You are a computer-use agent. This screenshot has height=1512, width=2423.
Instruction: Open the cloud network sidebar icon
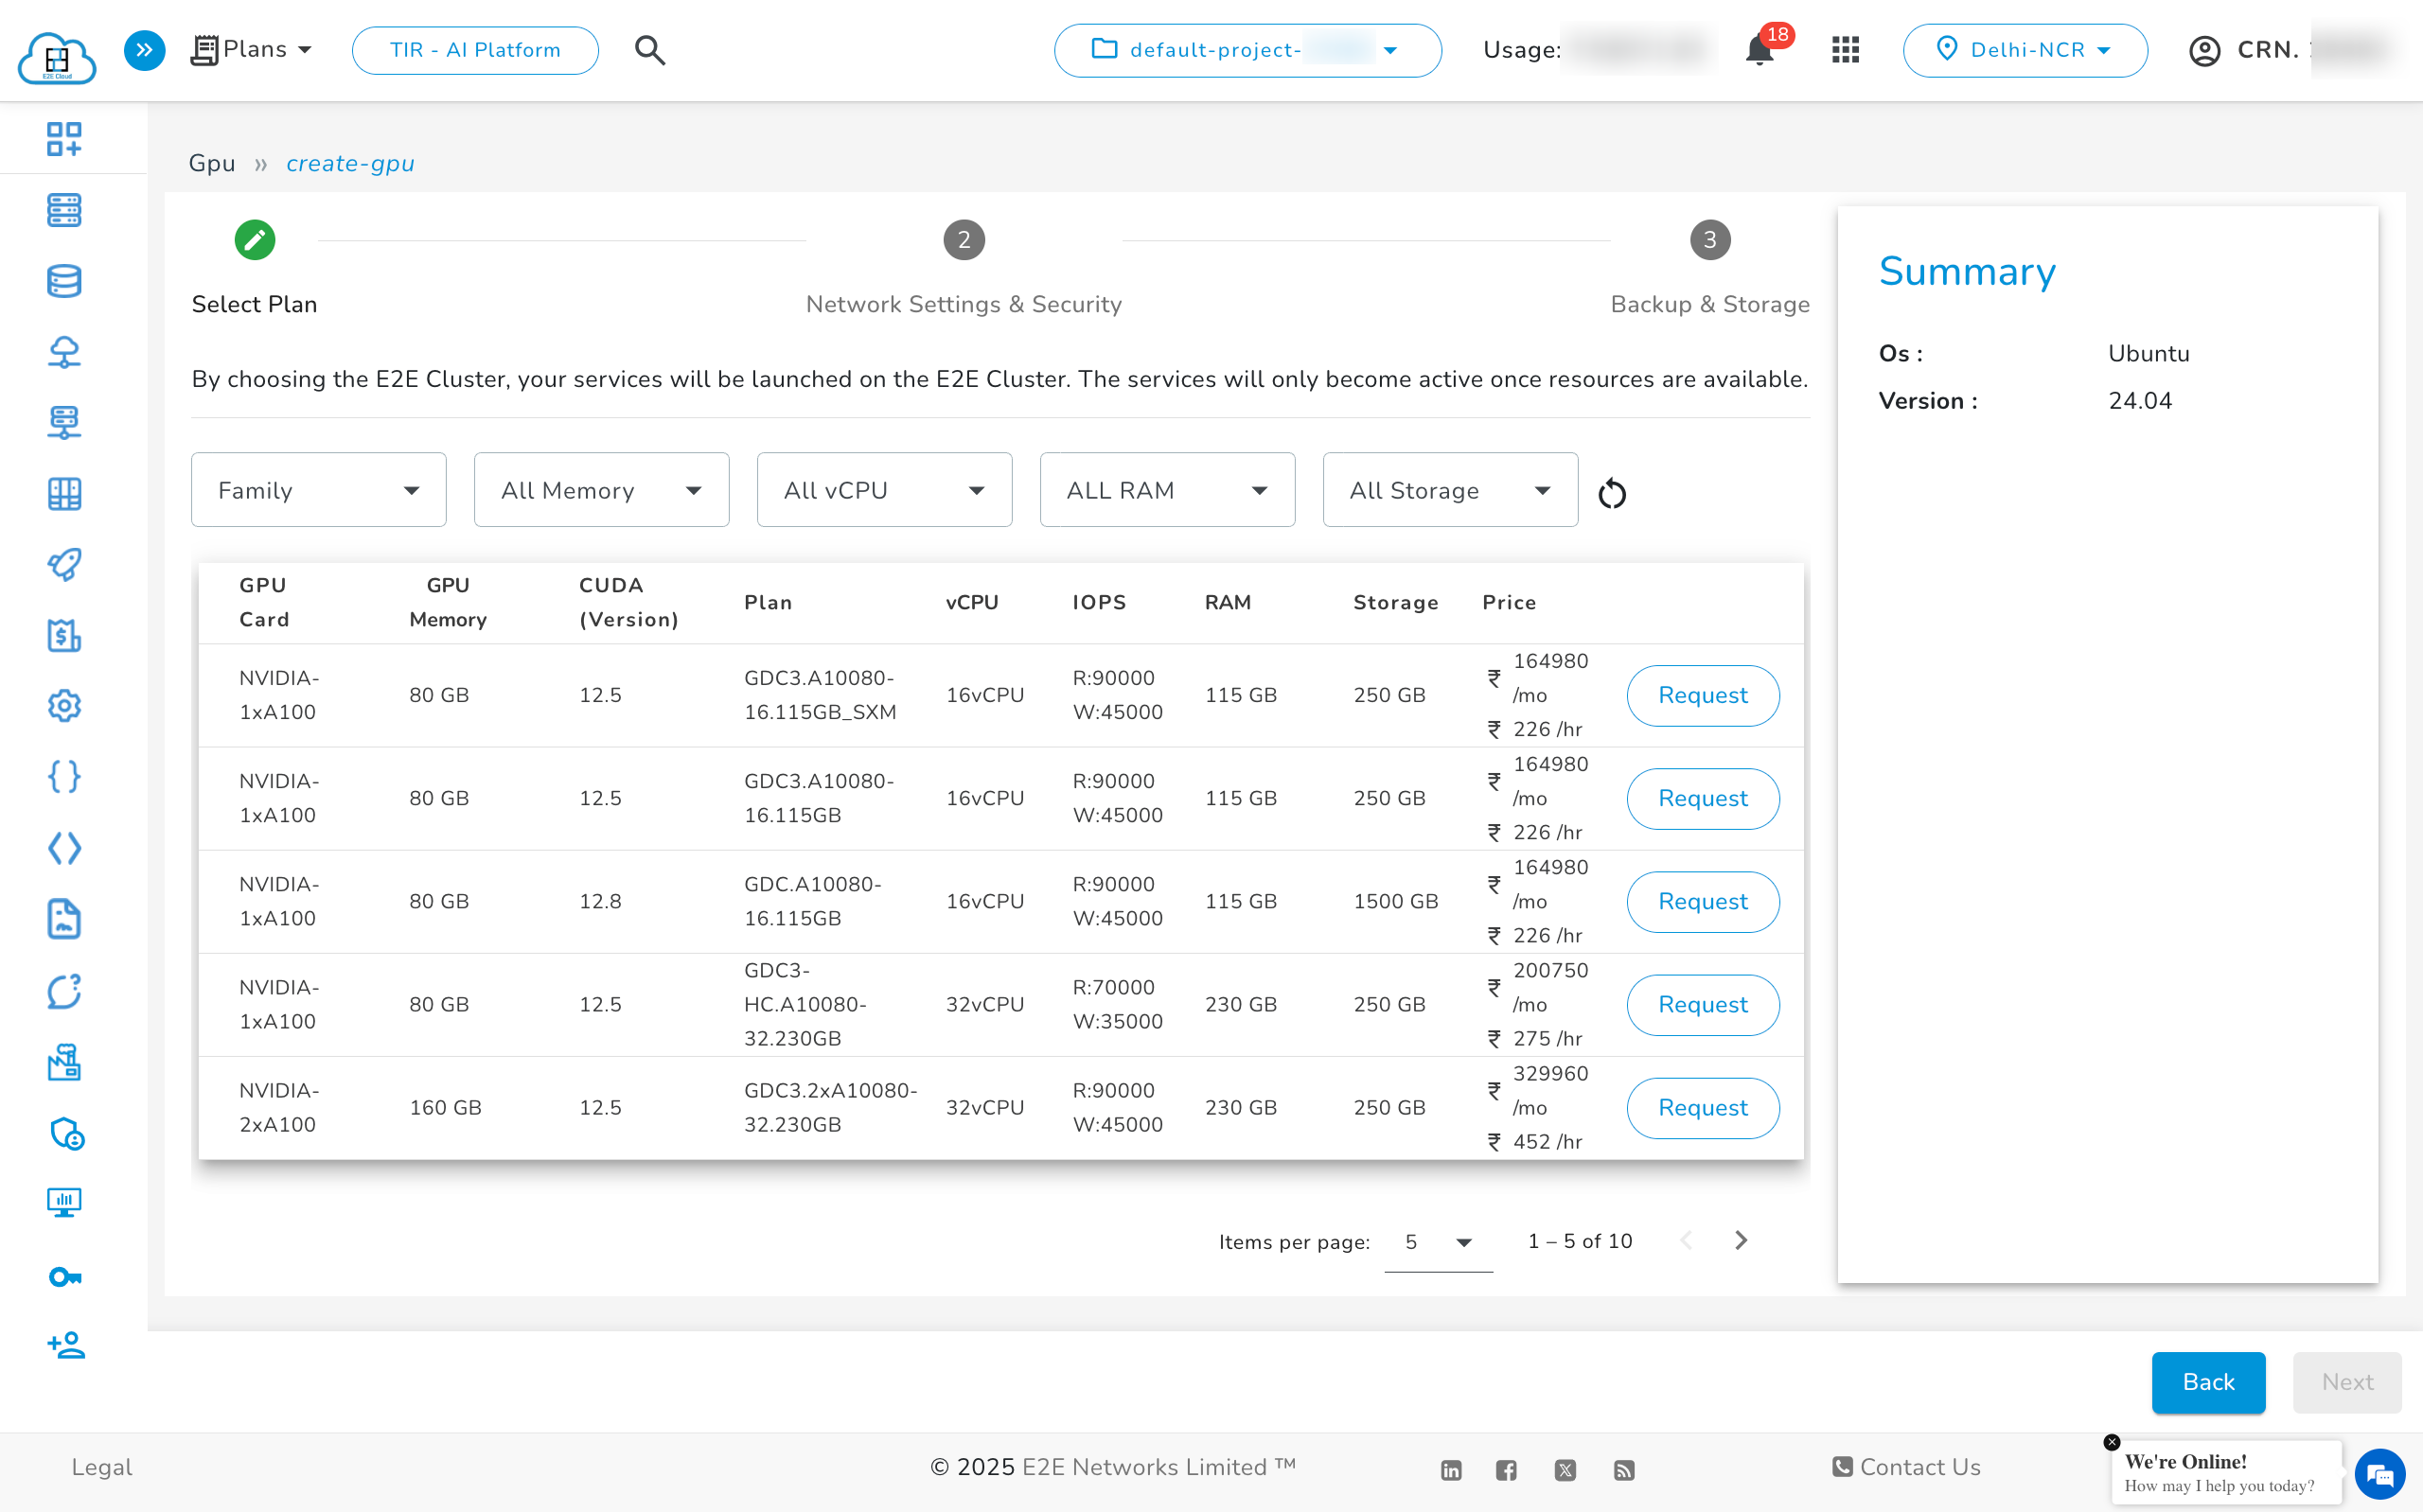[x=64, y=352]
